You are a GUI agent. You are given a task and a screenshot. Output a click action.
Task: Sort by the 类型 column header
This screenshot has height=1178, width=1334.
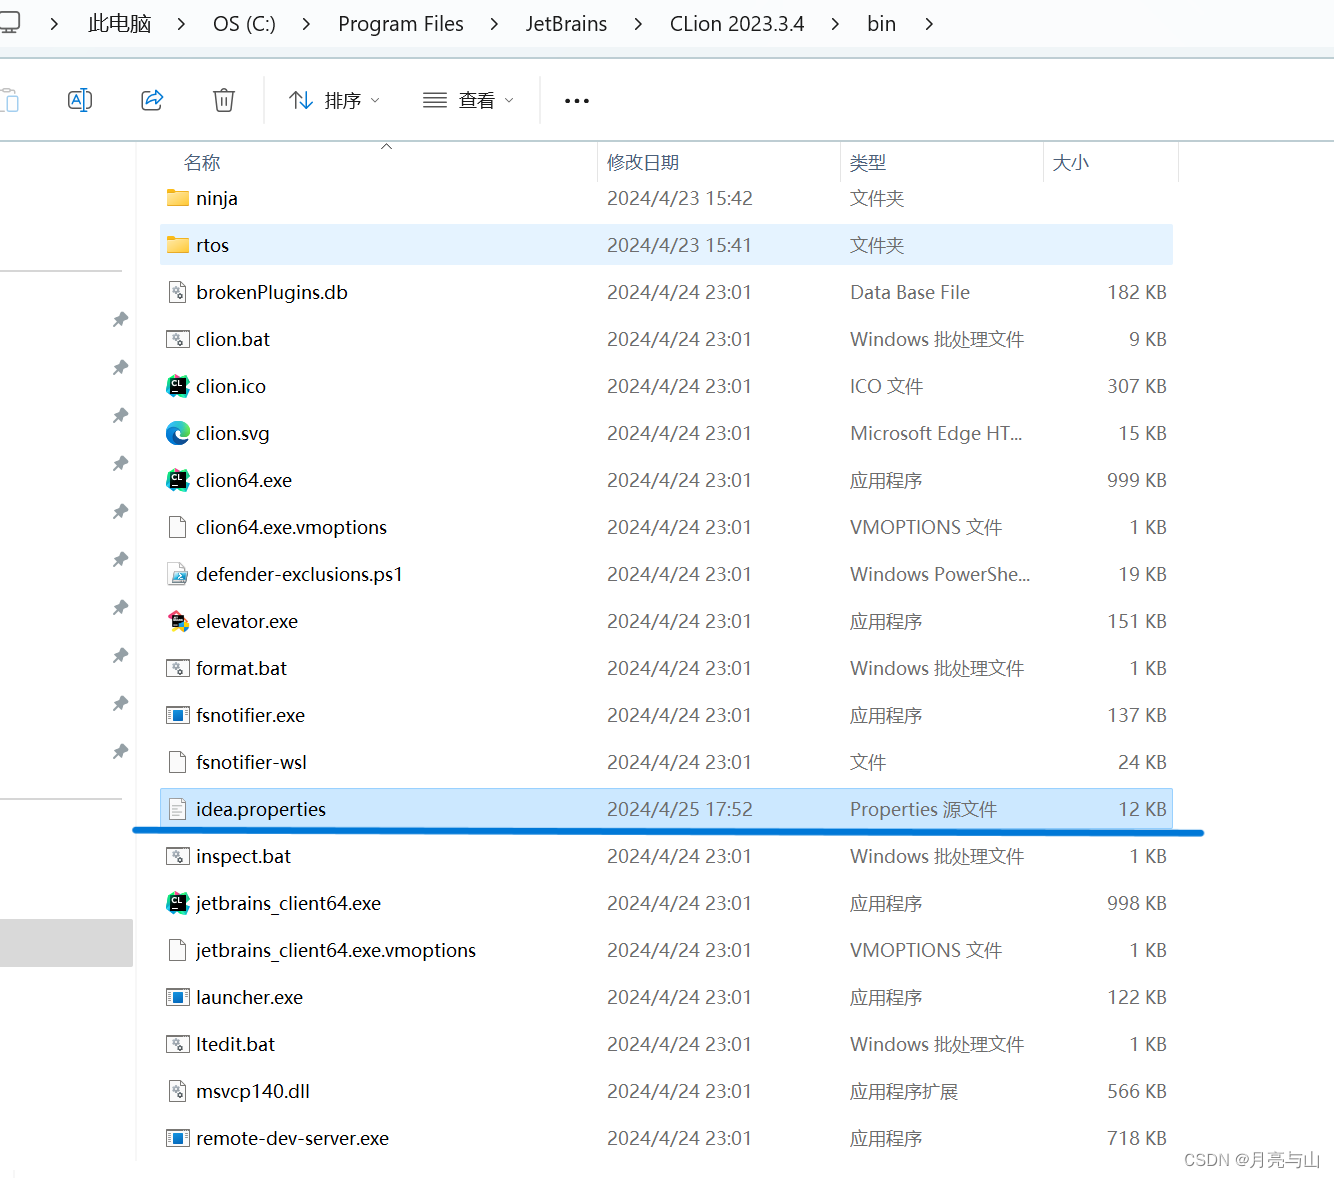(868, 163)
